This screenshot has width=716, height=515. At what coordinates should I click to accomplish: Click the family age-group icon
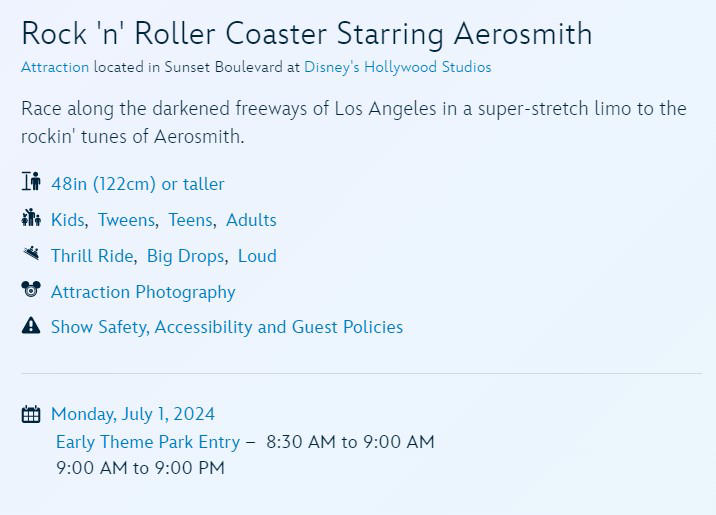pyautogui.click(x=31, y=217)
